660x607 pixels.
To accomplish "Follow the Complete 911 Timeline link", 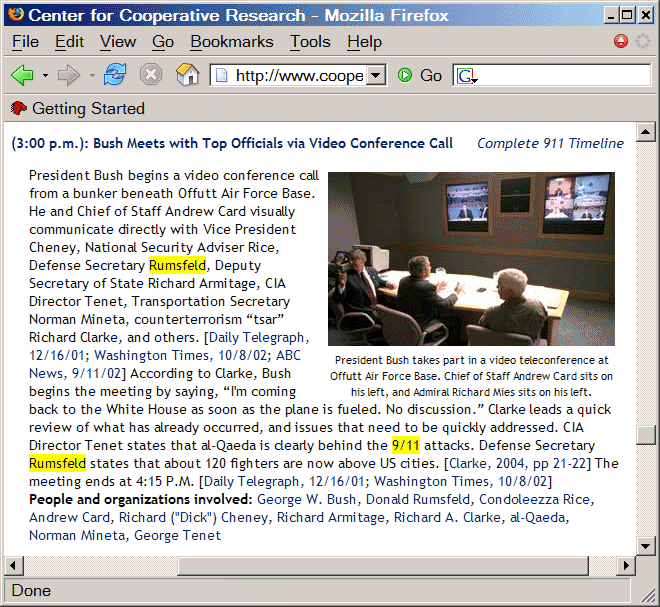I will pyautogui.click(x=550, y=143).
